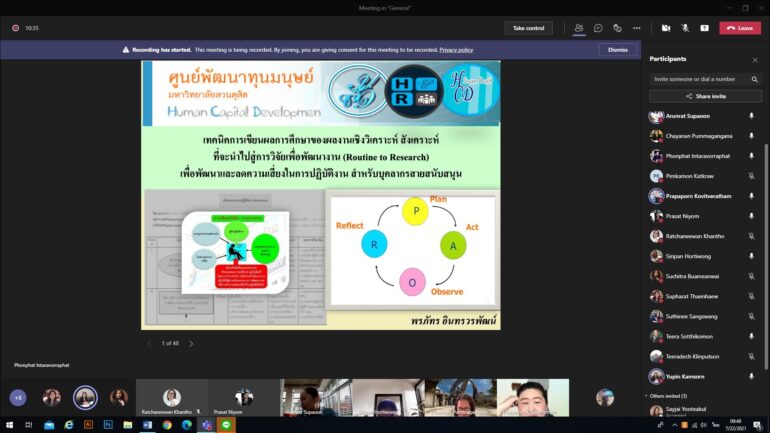The height and width of the screenshot is (433, 770).
Task: Show the +5 additional participants bubble
Action: point(18,398)
